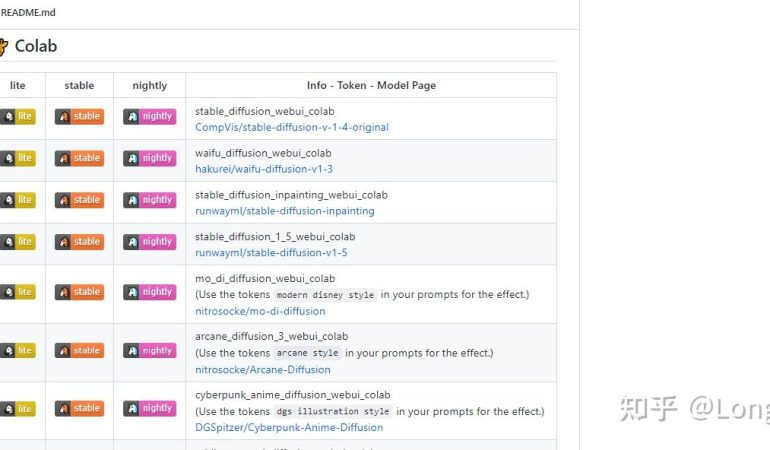Open stable badge for stable_diffusion_1_5_webui_colab
The image size is (770, 450).
coord(79,241)
